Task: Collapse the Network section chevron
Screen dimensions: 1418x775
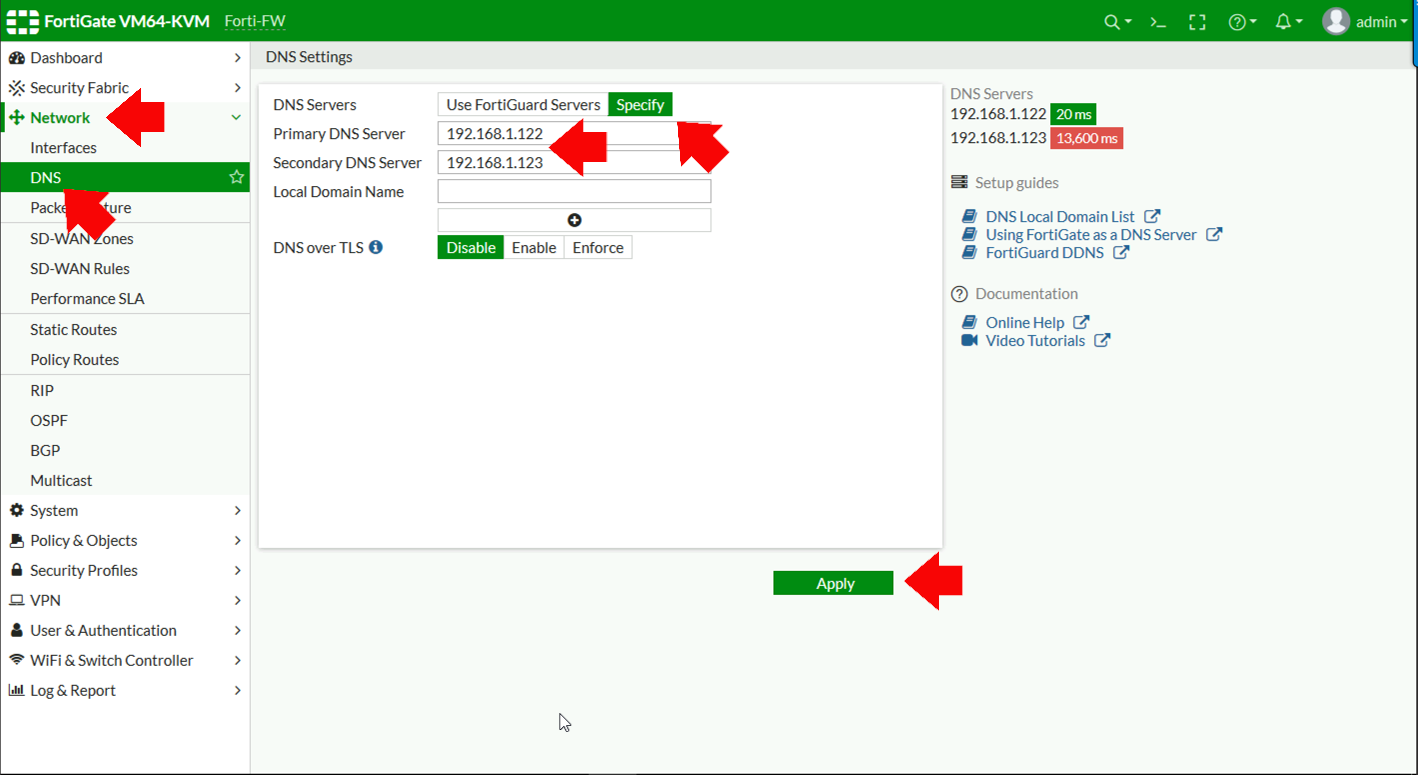Action: coord(236,117)
